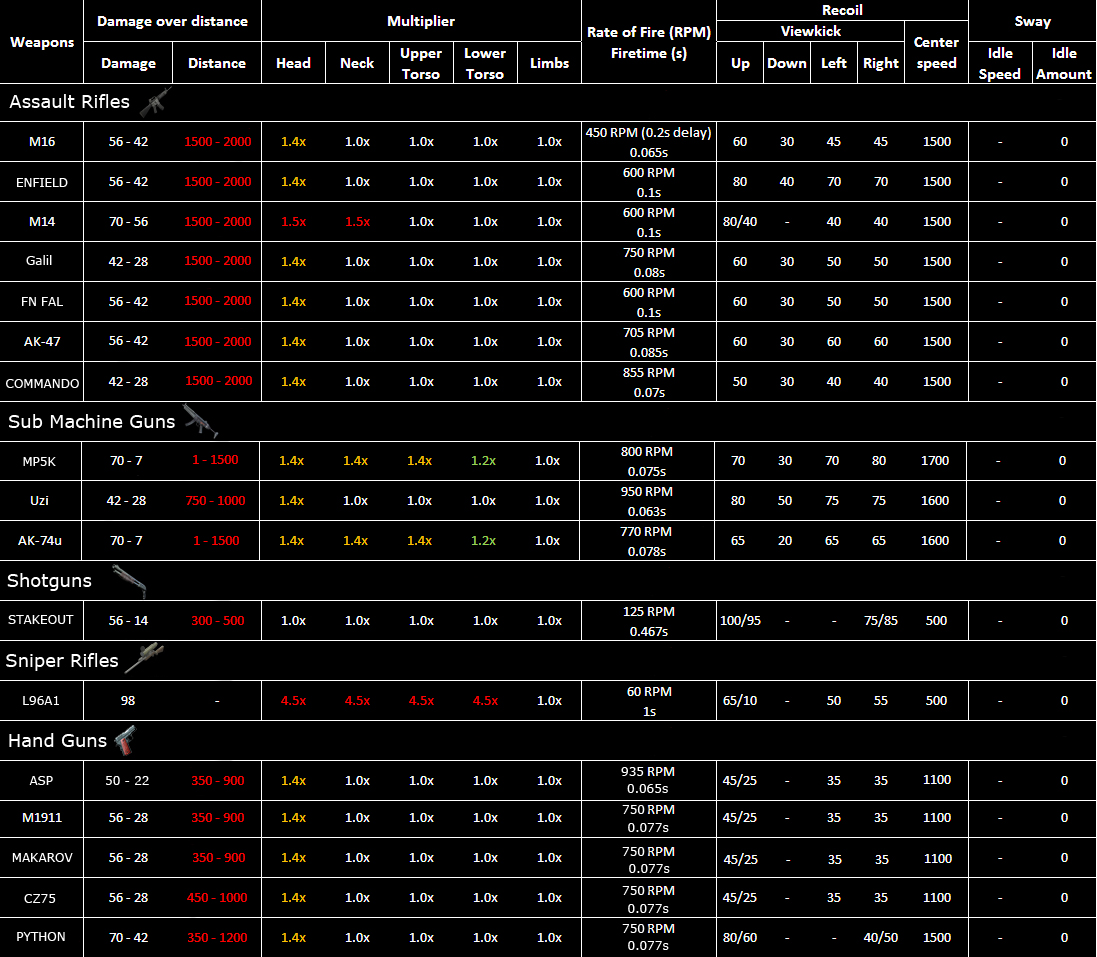Select the PYTHON handgun name cell

pos(42,937)
